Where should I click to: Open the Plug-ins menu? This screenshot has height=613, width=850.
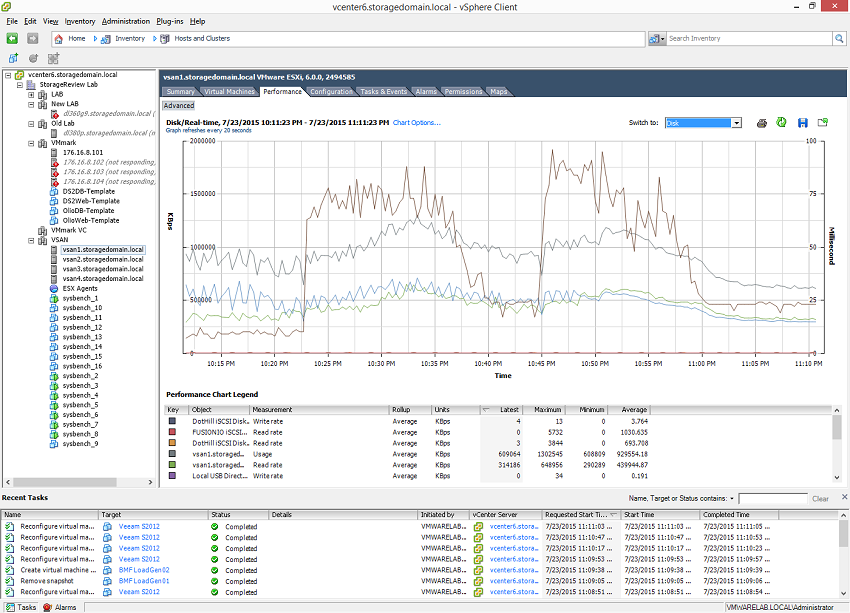(170, 21)
